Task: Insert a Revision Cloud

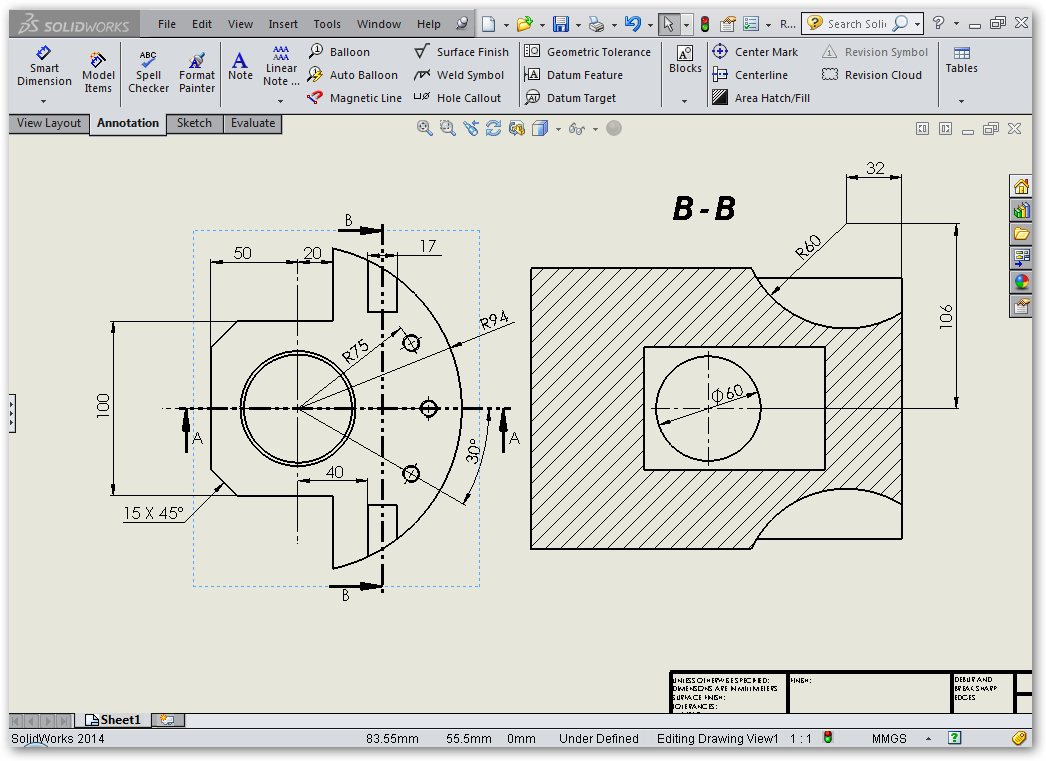Action: point(872,75)
